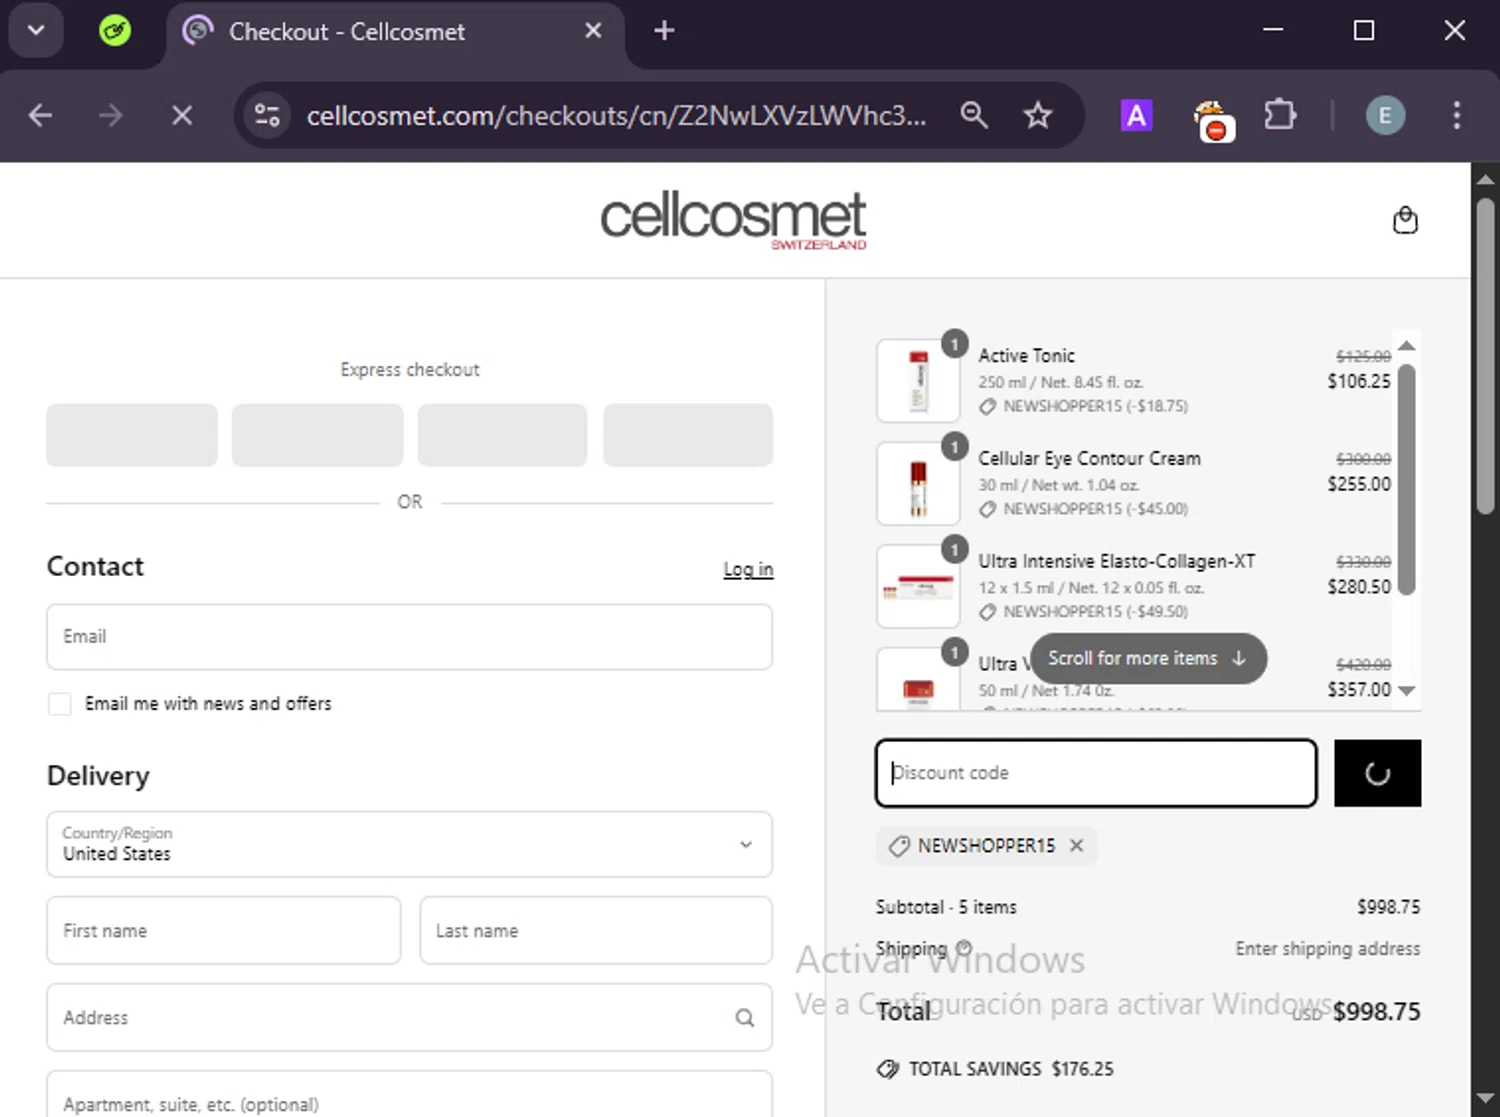Click the Express checkout heading
This screenshot has width=1500, height=1117.
pyautogui.click(x=410, y=370)
